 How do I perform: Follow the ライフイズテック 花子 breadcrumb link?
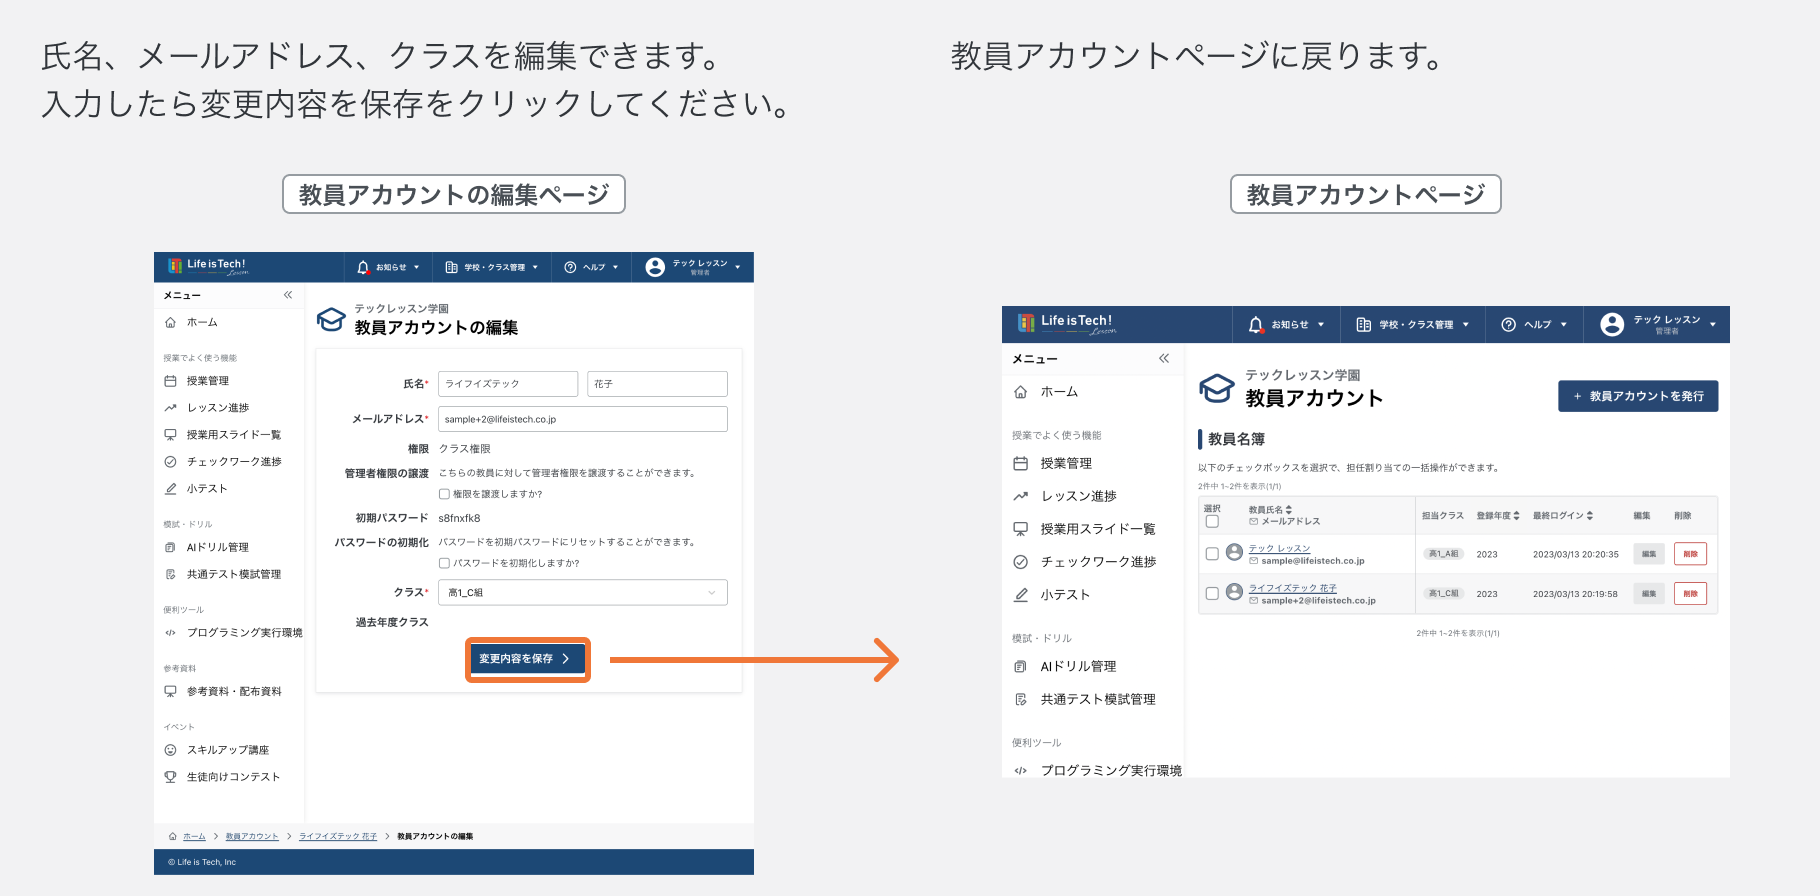(x=338, y=836)
